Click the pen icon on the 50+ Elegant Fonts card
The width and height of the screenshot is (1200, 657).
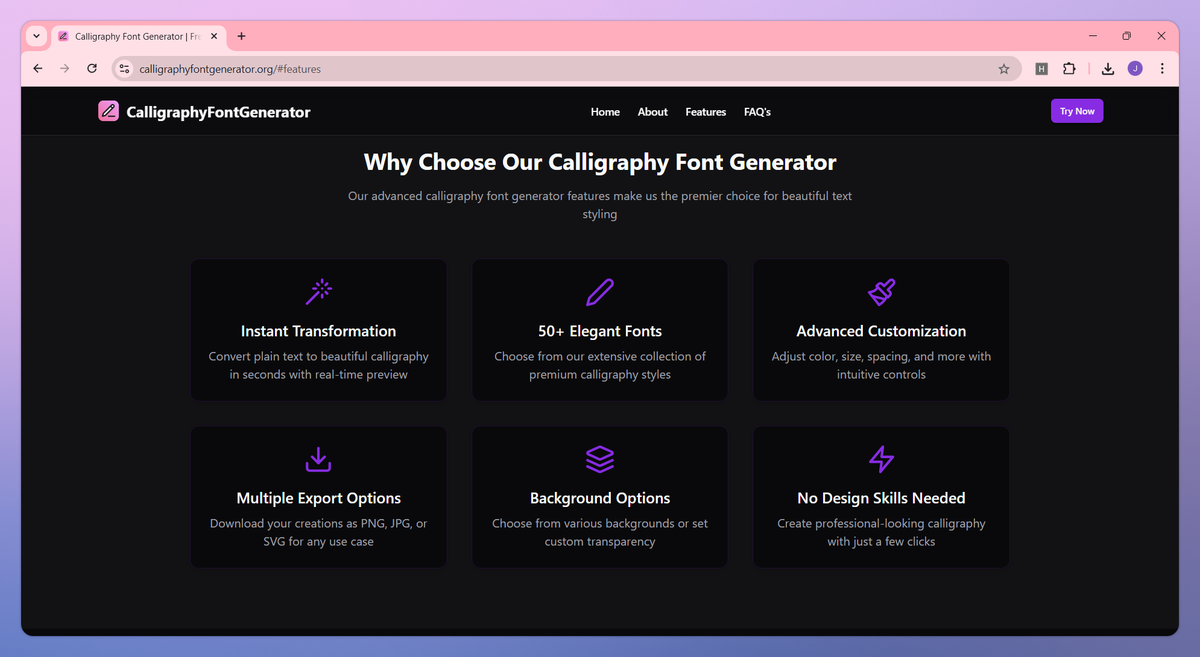pyautogui.click(x=599, y=291)
